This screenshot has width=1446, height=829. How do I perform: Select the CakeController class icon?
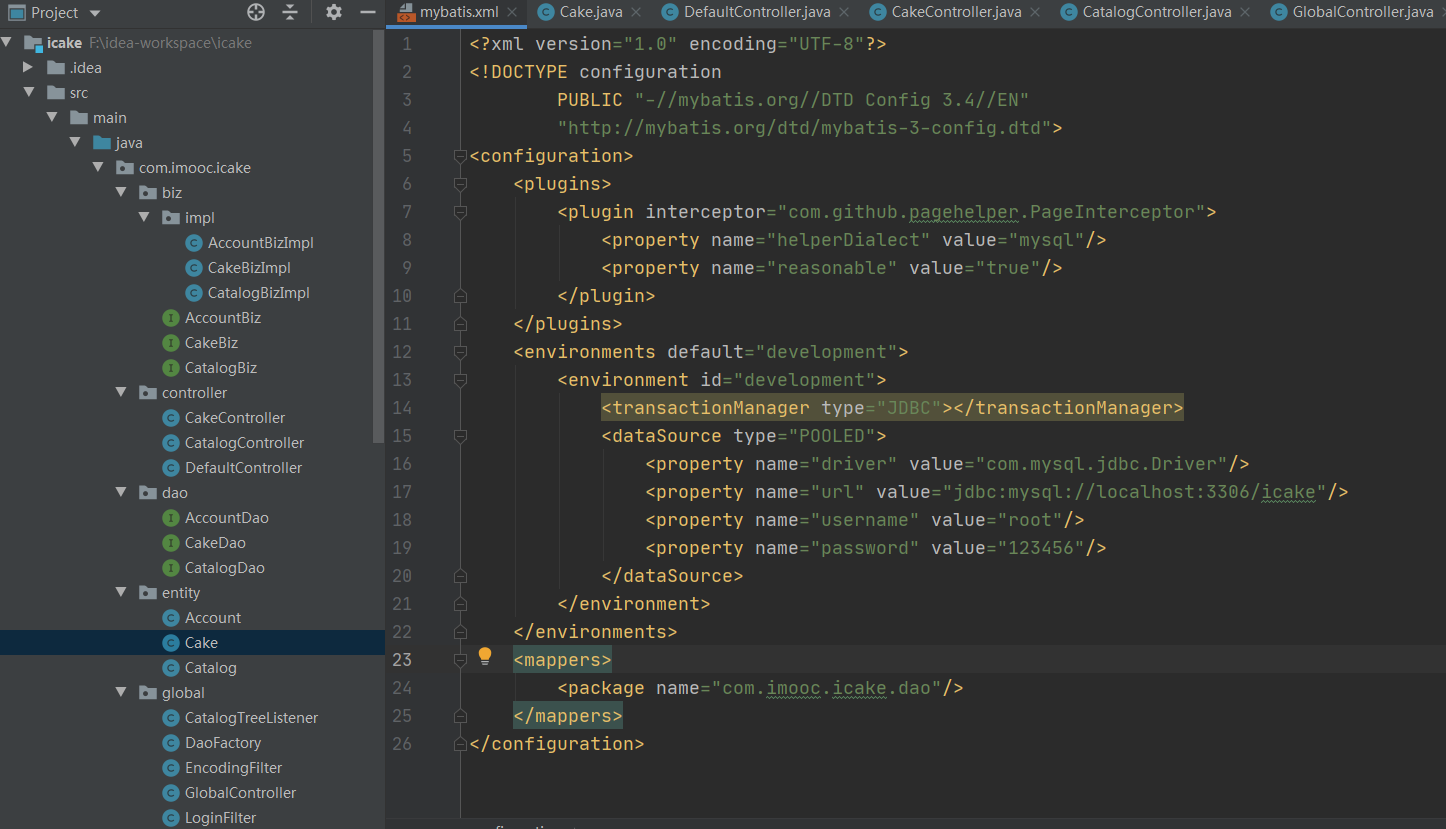tap(171, 418)
